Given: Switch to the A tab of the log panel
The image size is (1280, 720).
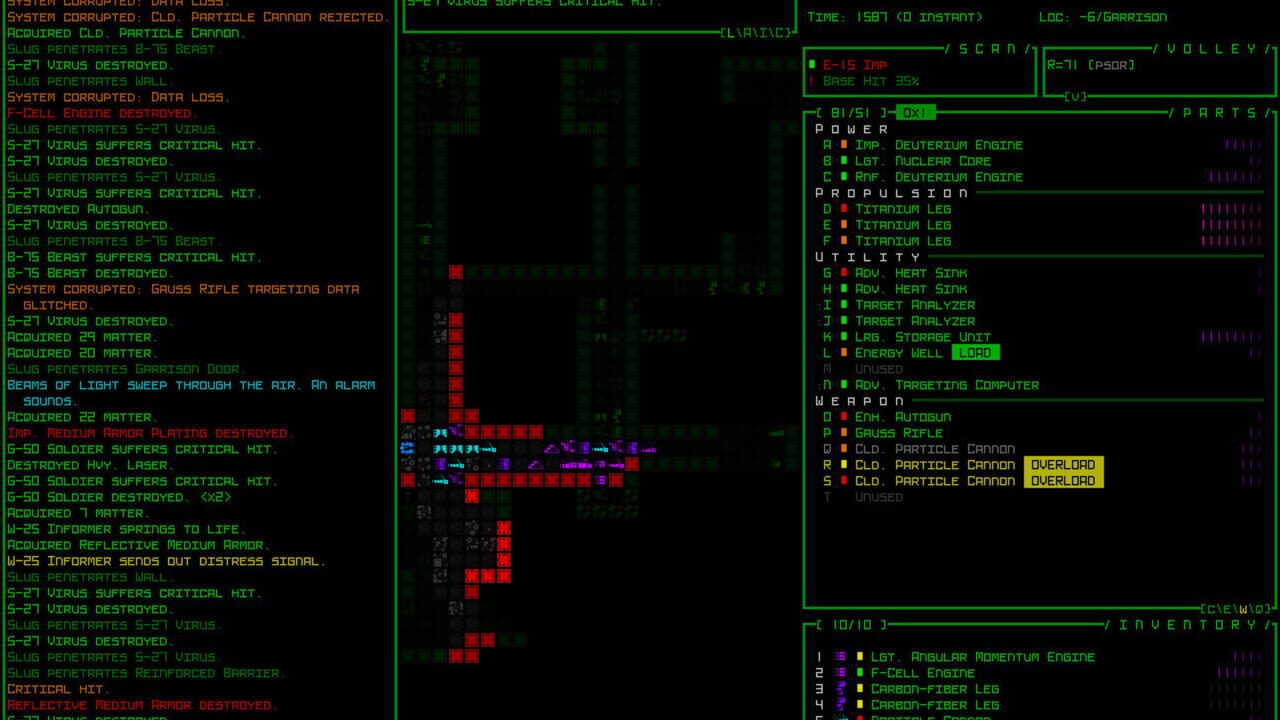Looking at the screenshot, I should click(x=748, y=33).
